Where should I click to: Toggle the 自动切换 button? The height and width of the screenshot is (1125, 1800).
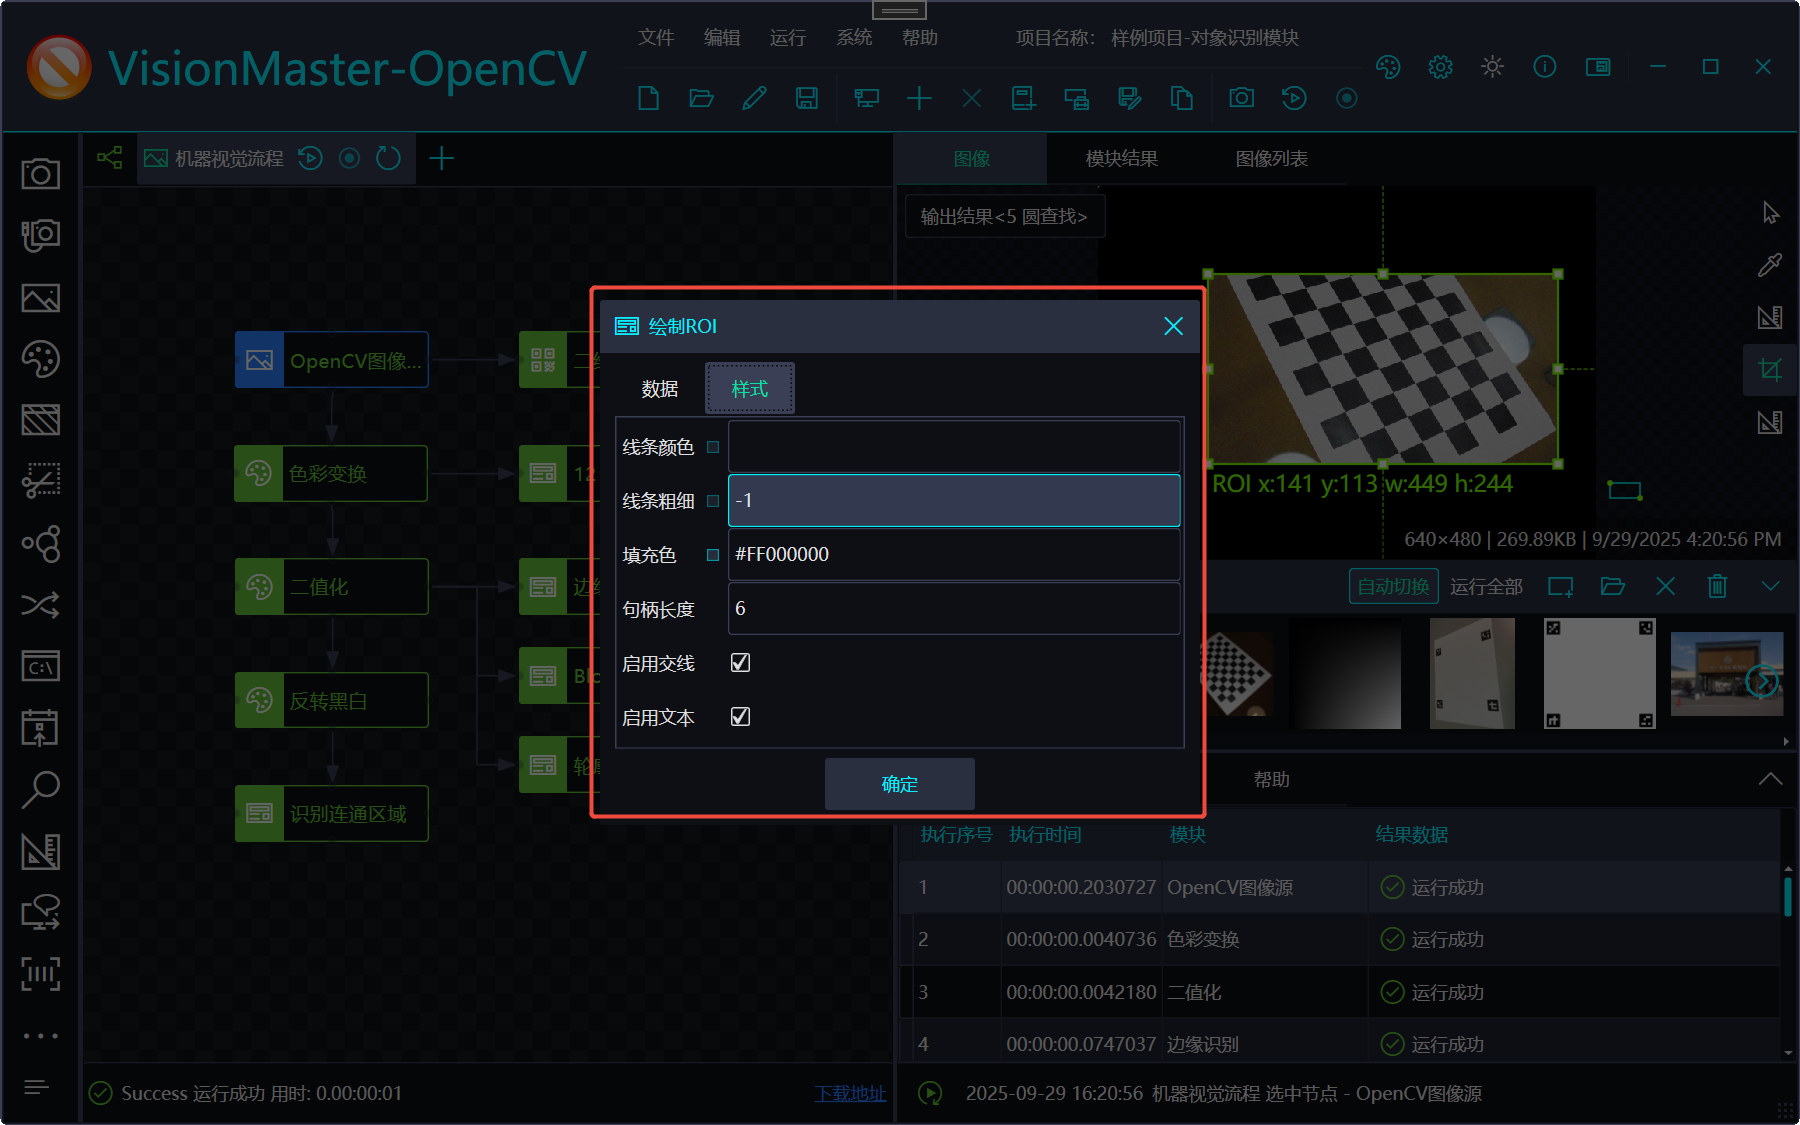[x=1393, y=586]
